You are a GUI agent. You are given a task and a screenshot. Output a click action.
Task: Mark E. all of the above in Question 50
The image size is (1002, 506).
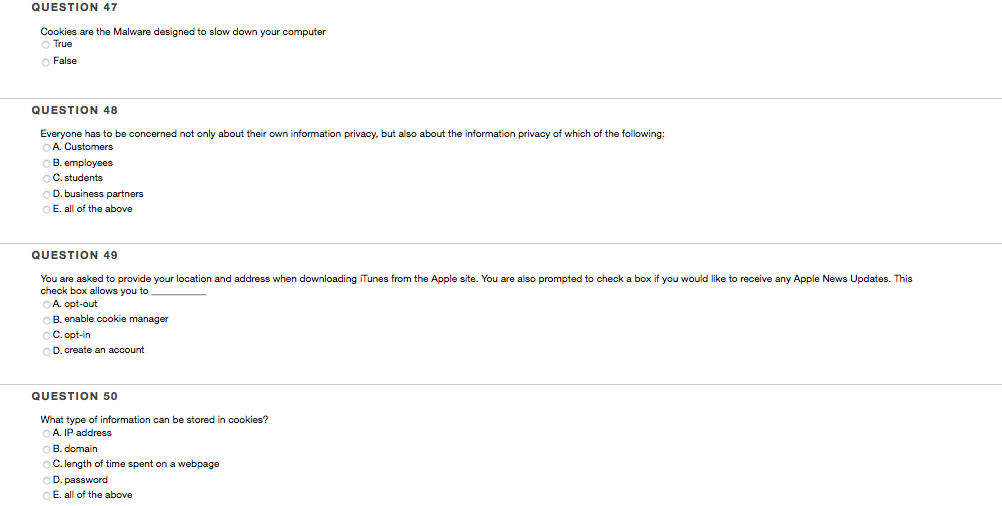click(x=46, y=496)
